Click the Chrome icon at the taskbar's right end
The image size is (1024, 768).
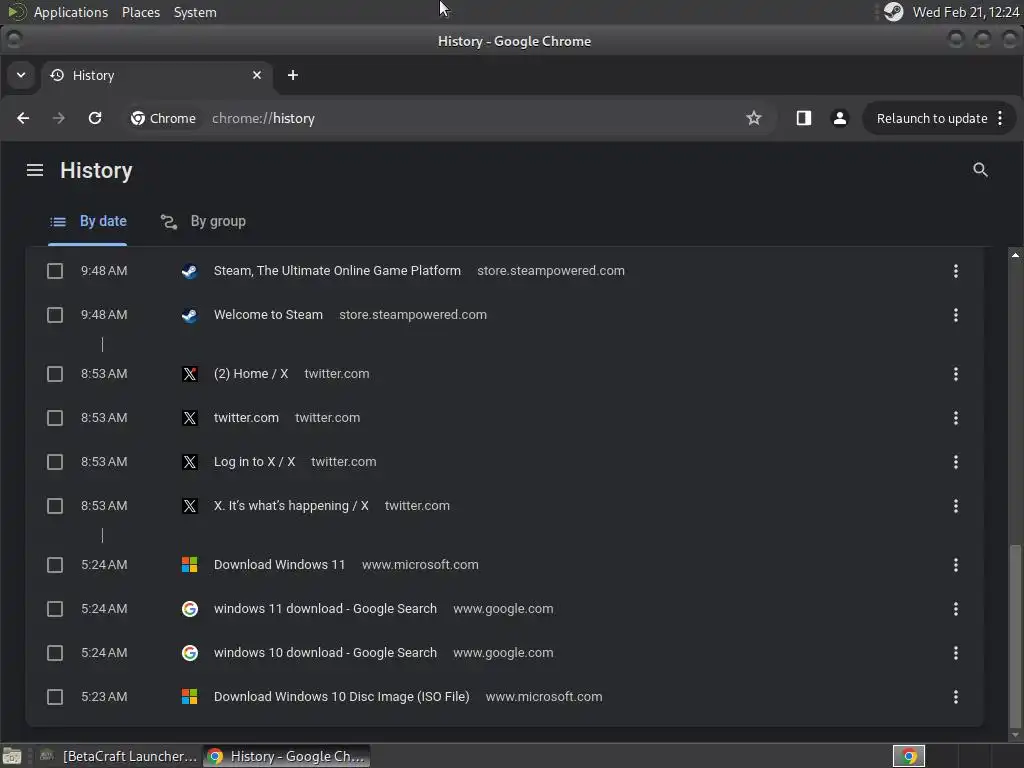pyautogui.click(x=908, y=756)
